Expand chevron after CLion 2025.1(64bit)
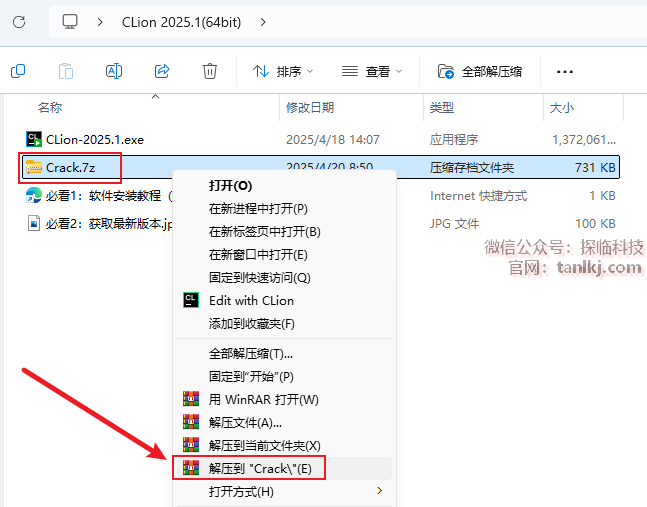The image size is (647, 507). click(263, 22)
